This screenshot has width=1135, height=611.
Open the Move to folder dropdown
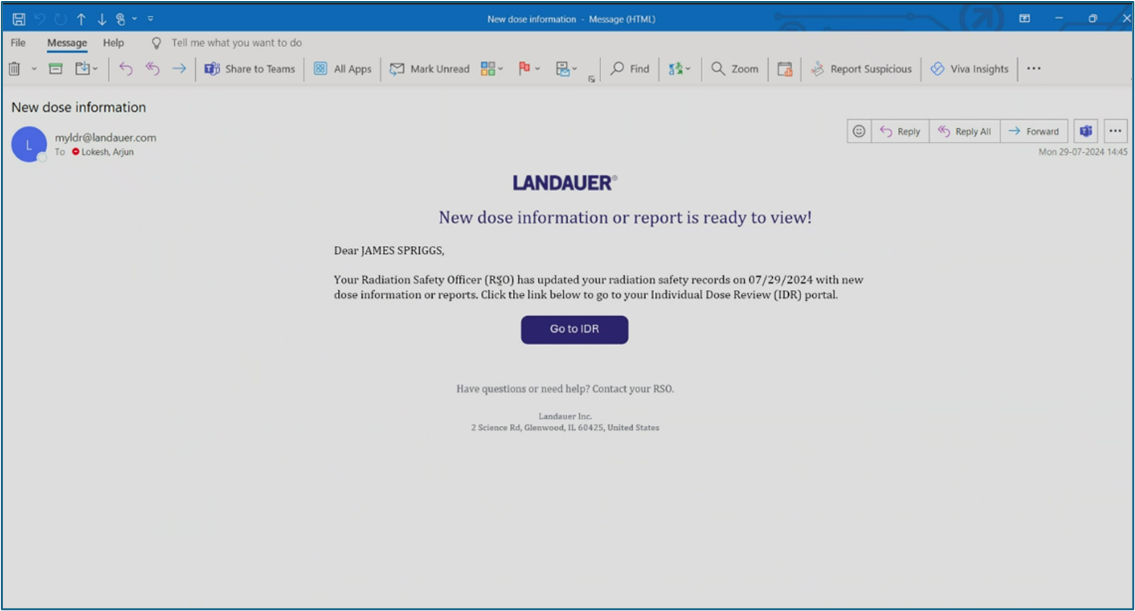coord(87,69)
